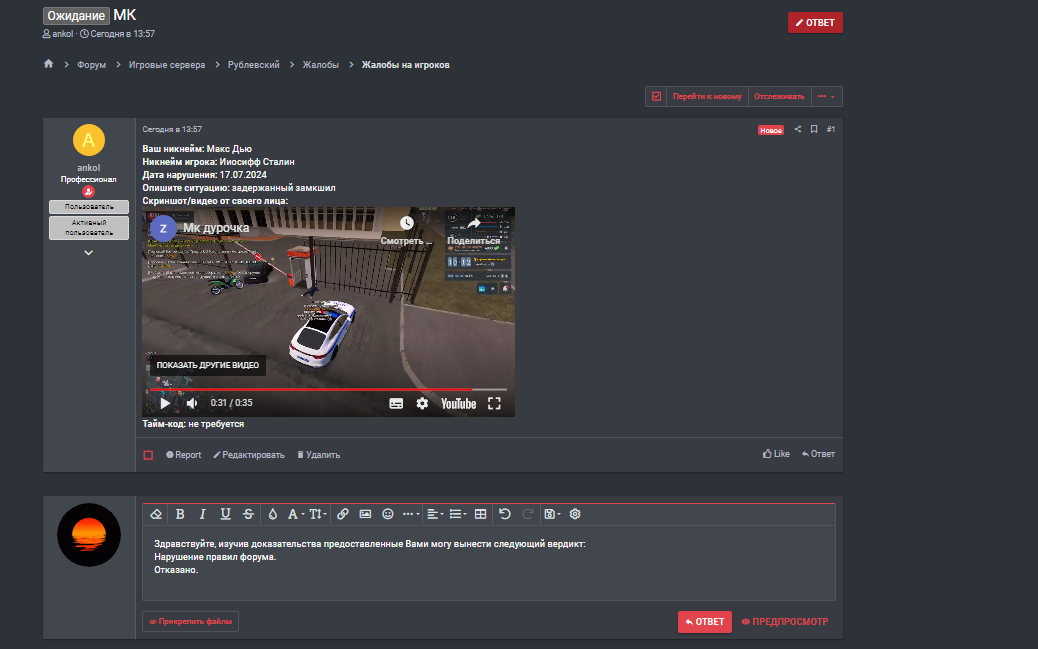Toggle the red thread-select checkbox above the post
This screenshot has width=1038, height=649.
[656, 97]
